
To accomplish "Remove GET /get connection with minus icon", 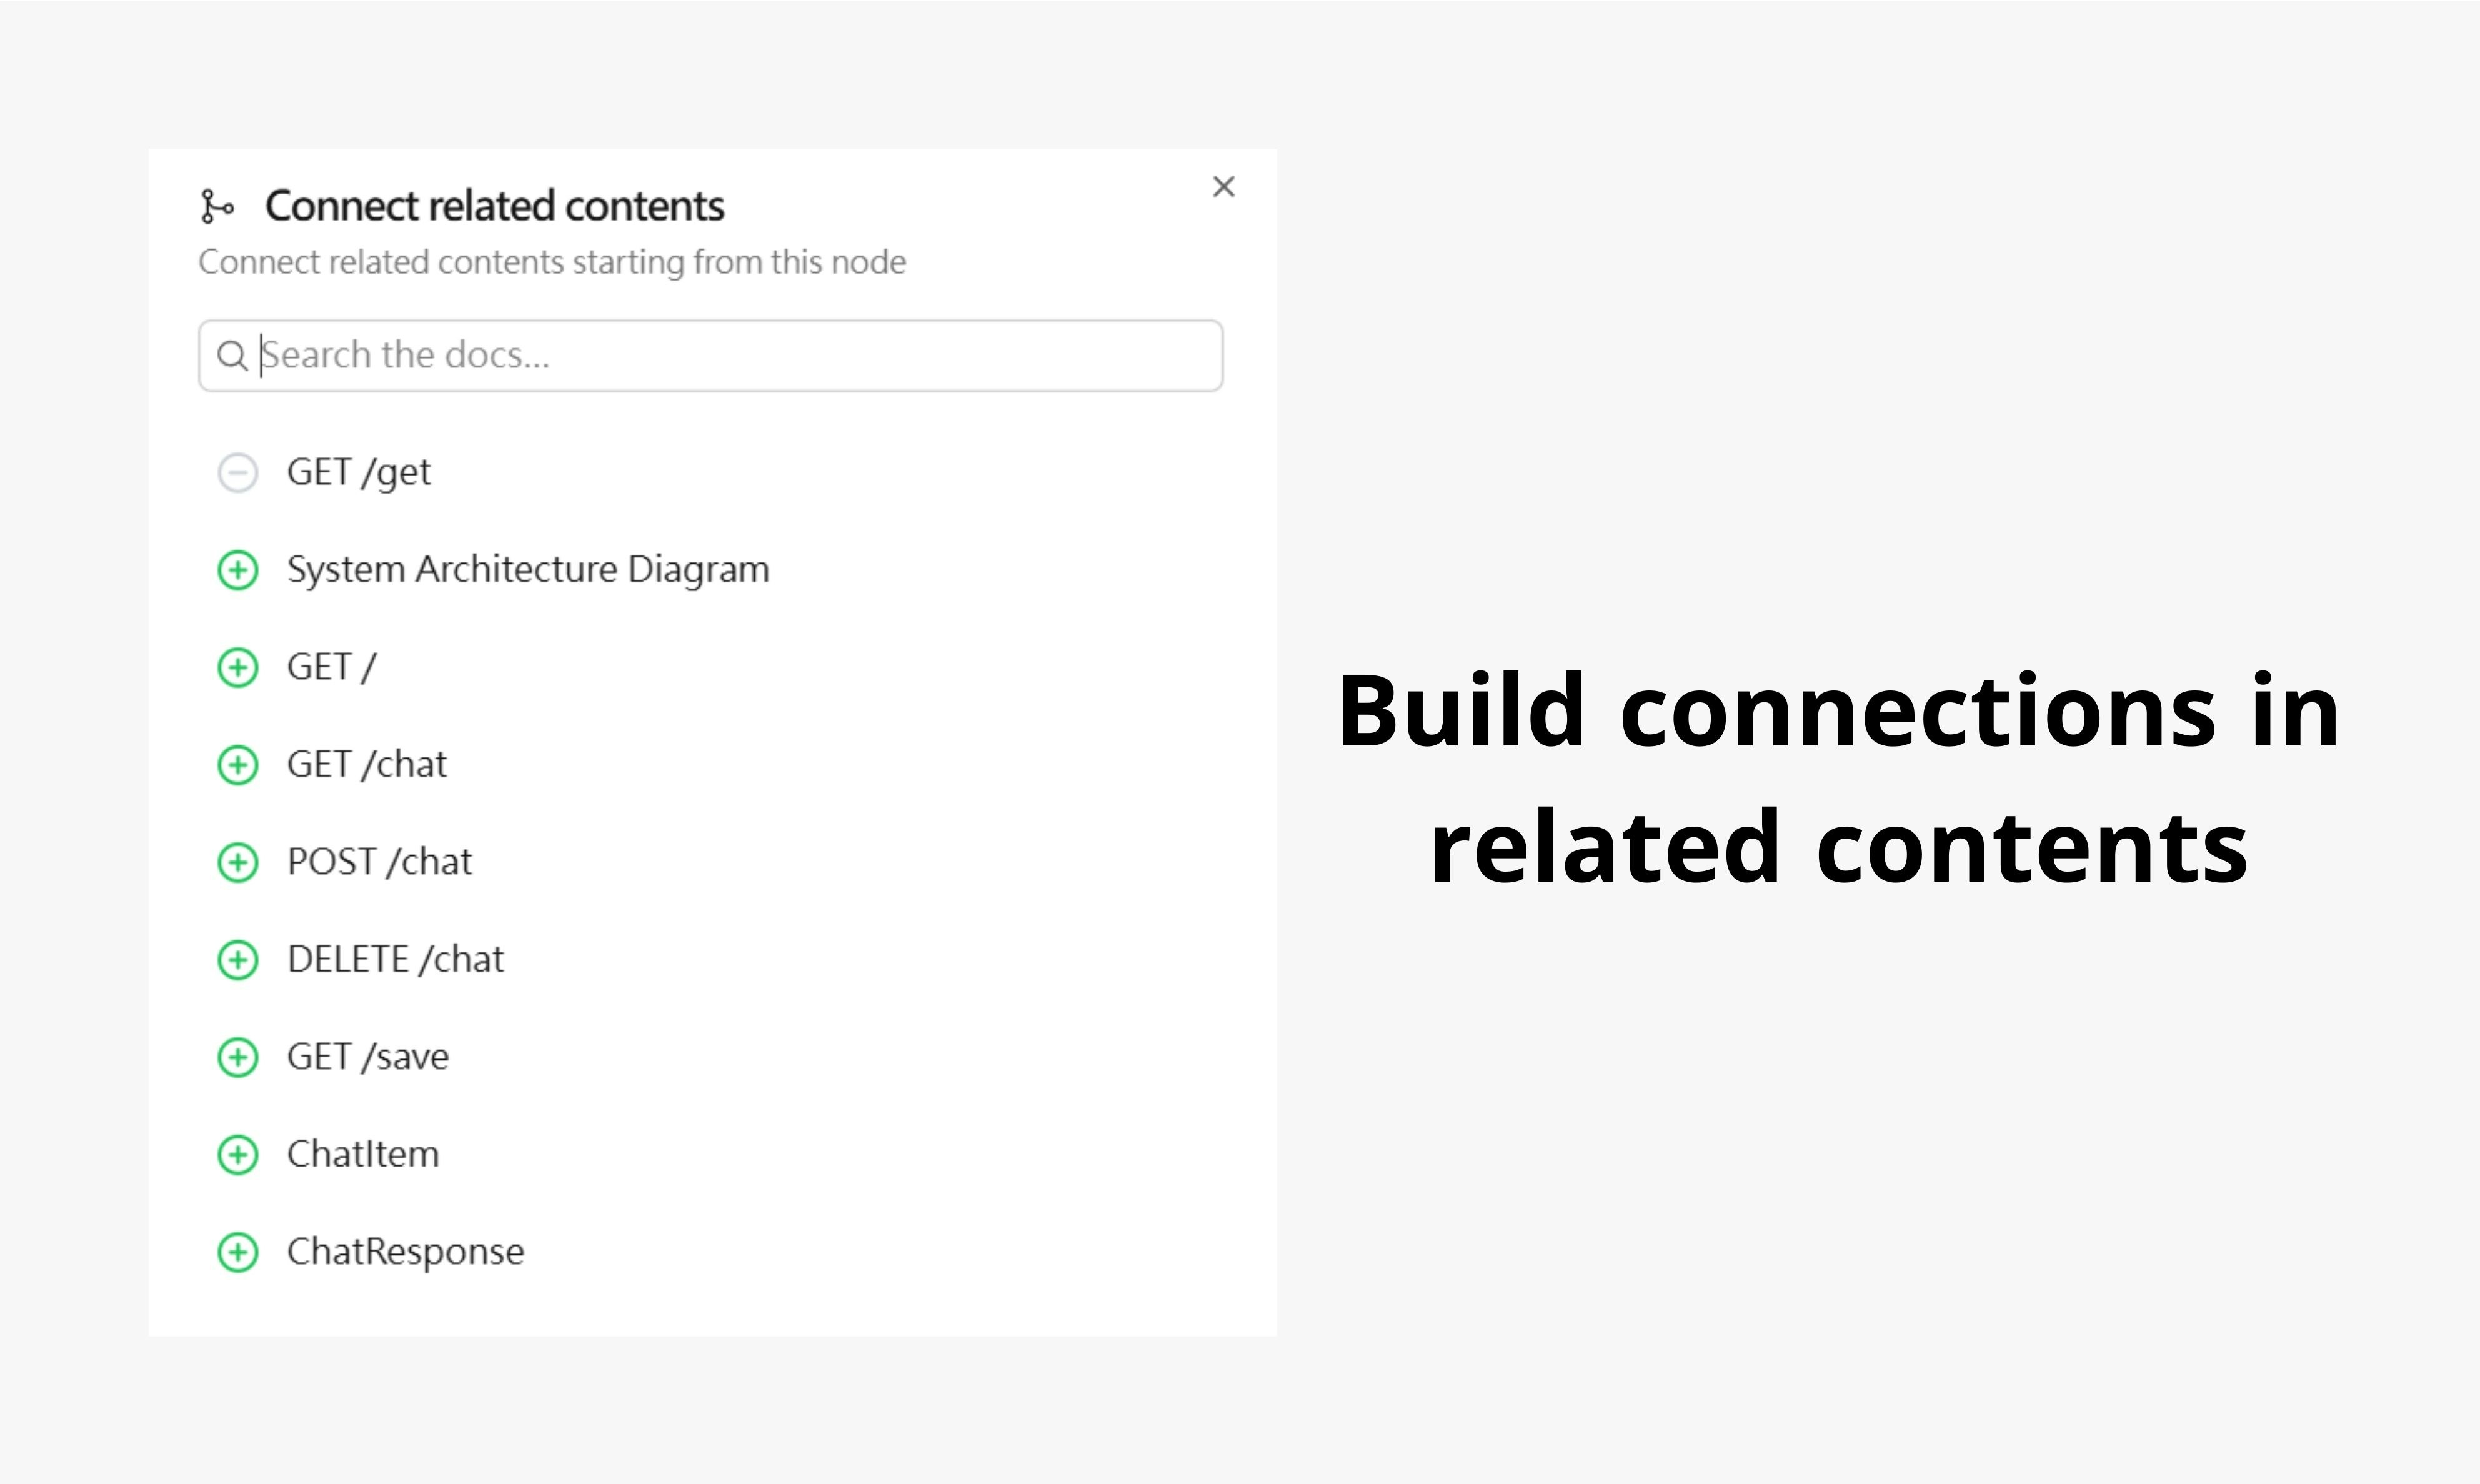I will [238, 473].
